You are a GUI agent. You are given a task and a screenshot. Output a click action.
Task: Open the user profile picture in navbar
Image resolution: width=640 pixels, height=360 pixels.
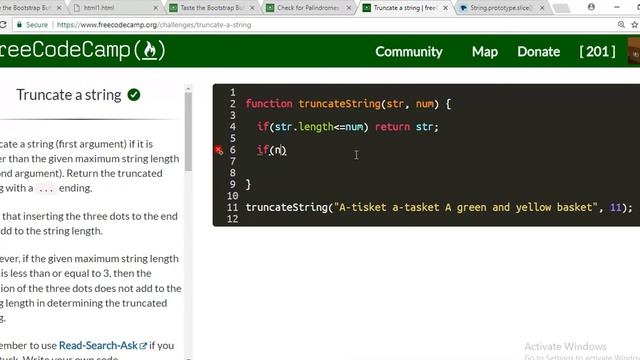tap(634, 51)
